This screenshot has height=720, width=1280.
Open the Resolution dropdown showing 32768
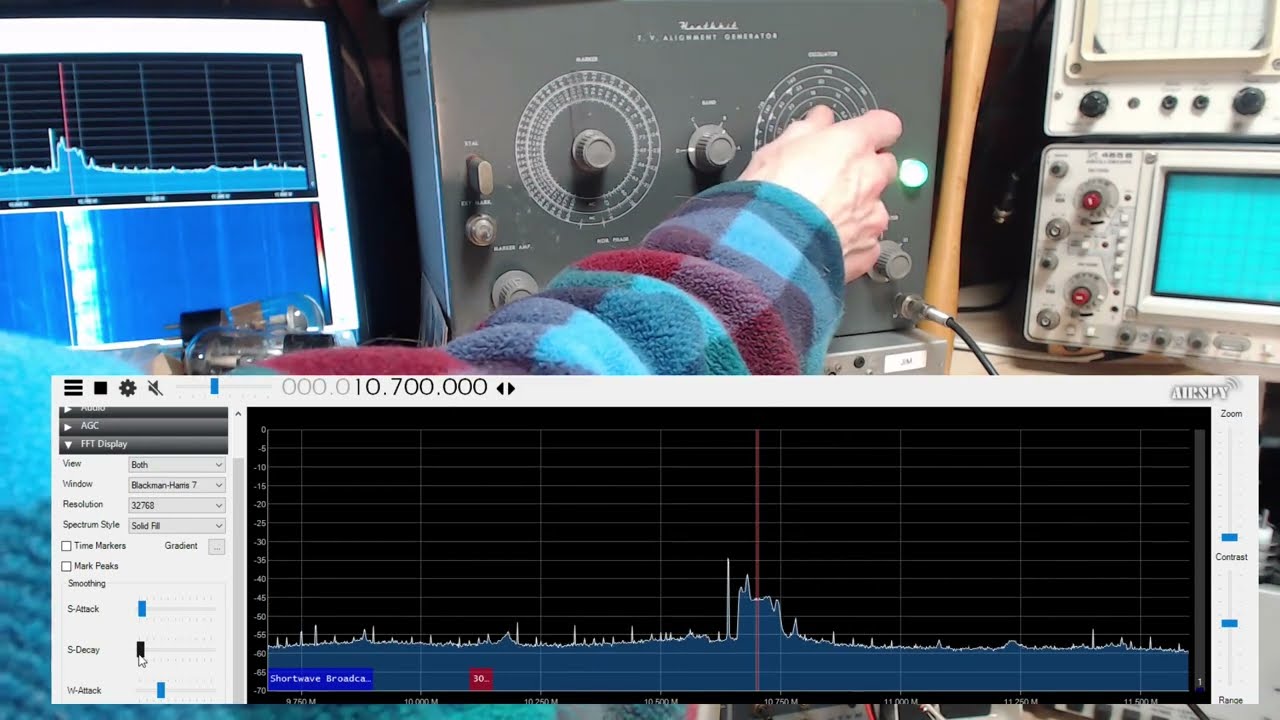point(176,505)
